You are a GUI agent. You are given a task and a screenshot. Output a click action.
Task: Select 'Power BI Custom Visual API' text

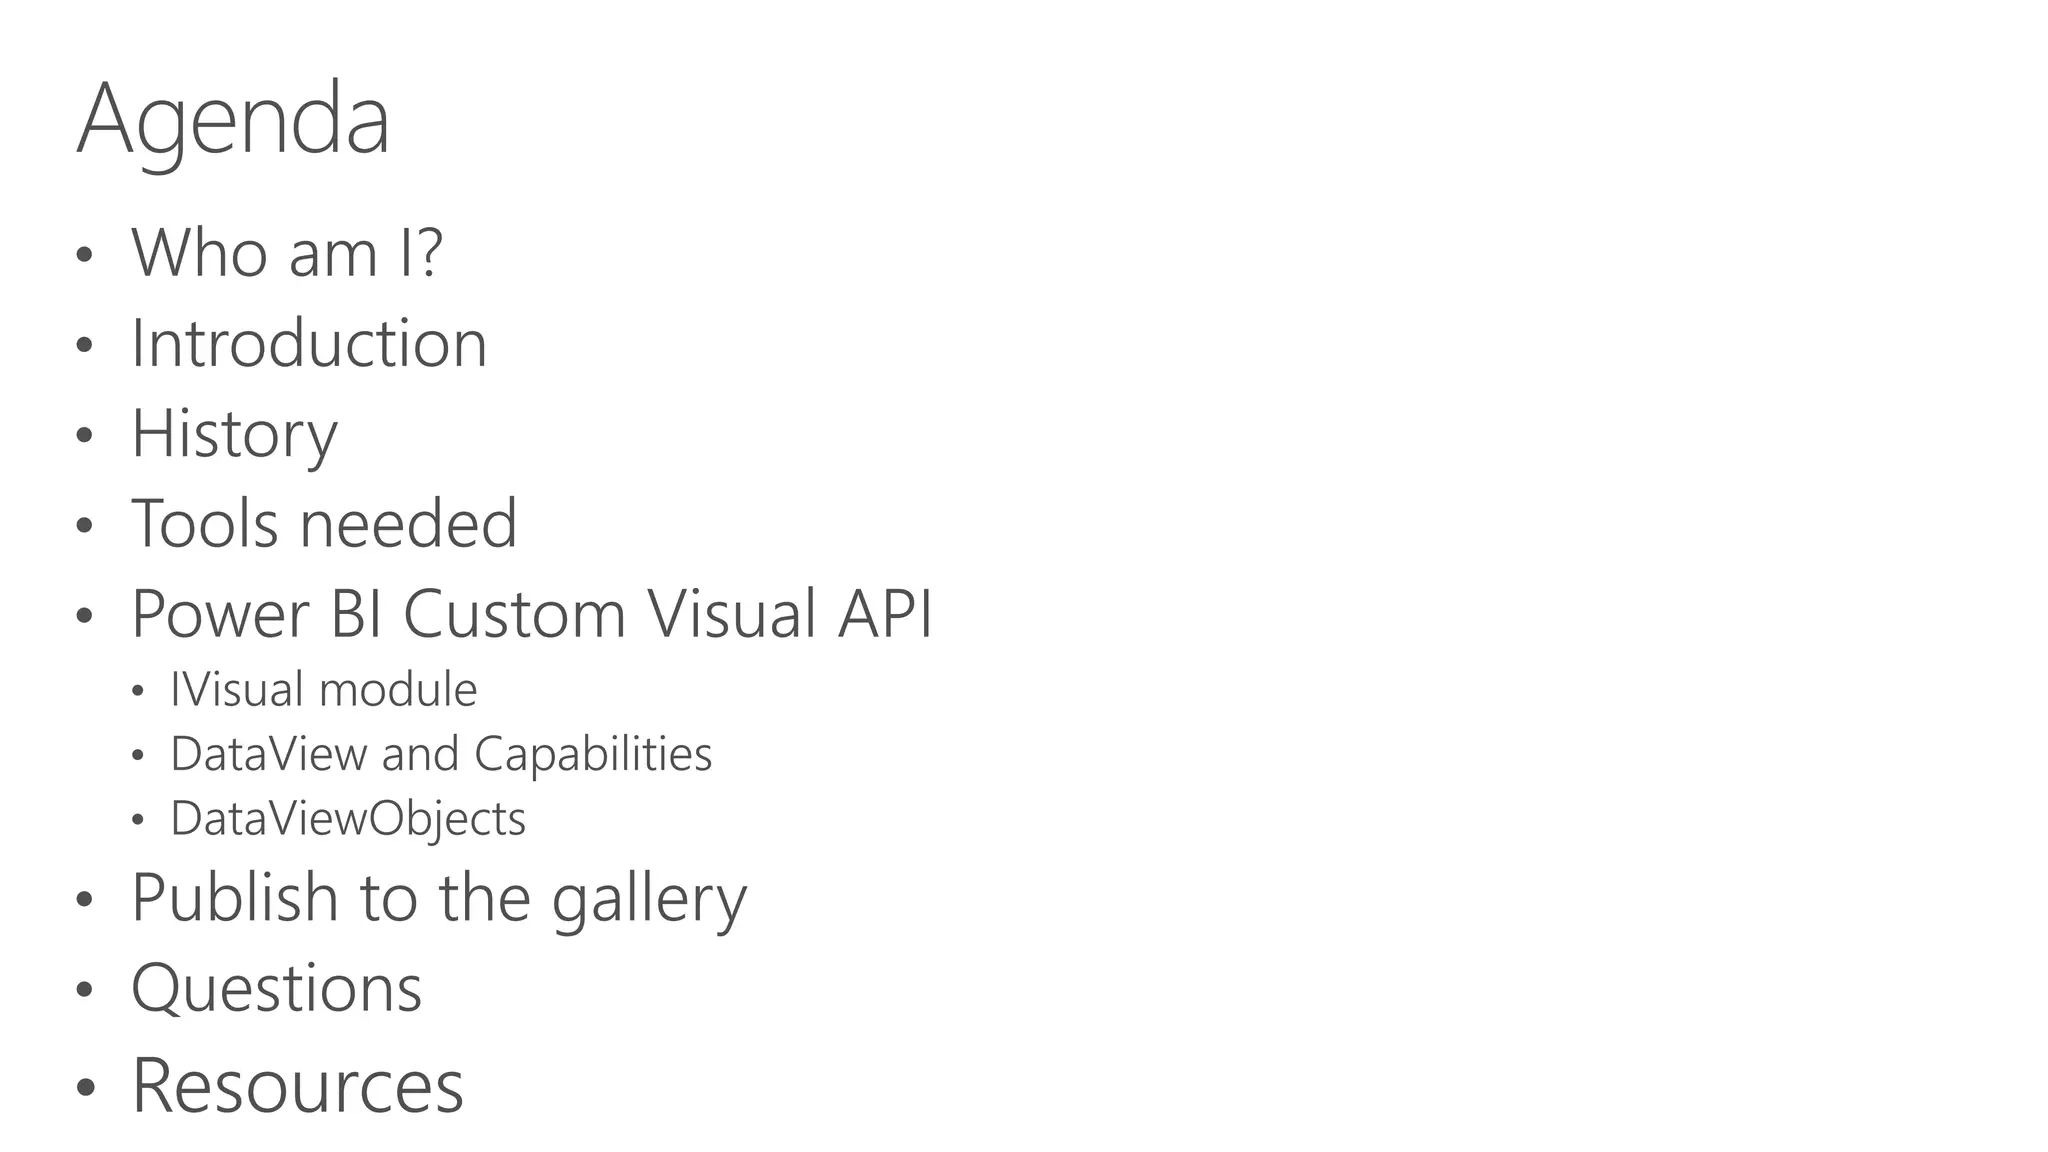[532, 613]
